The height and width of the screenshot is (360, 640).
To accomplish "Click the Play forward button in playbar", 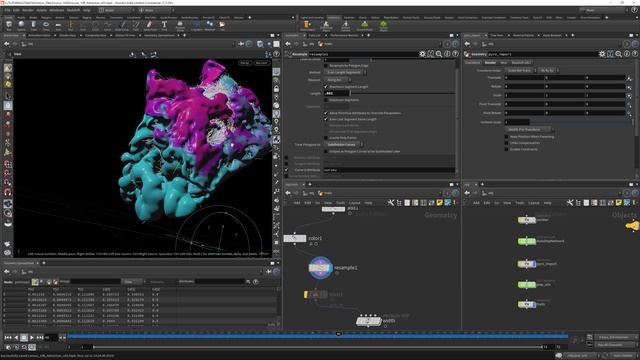I will pyautogui.click(x=31, y=338).
